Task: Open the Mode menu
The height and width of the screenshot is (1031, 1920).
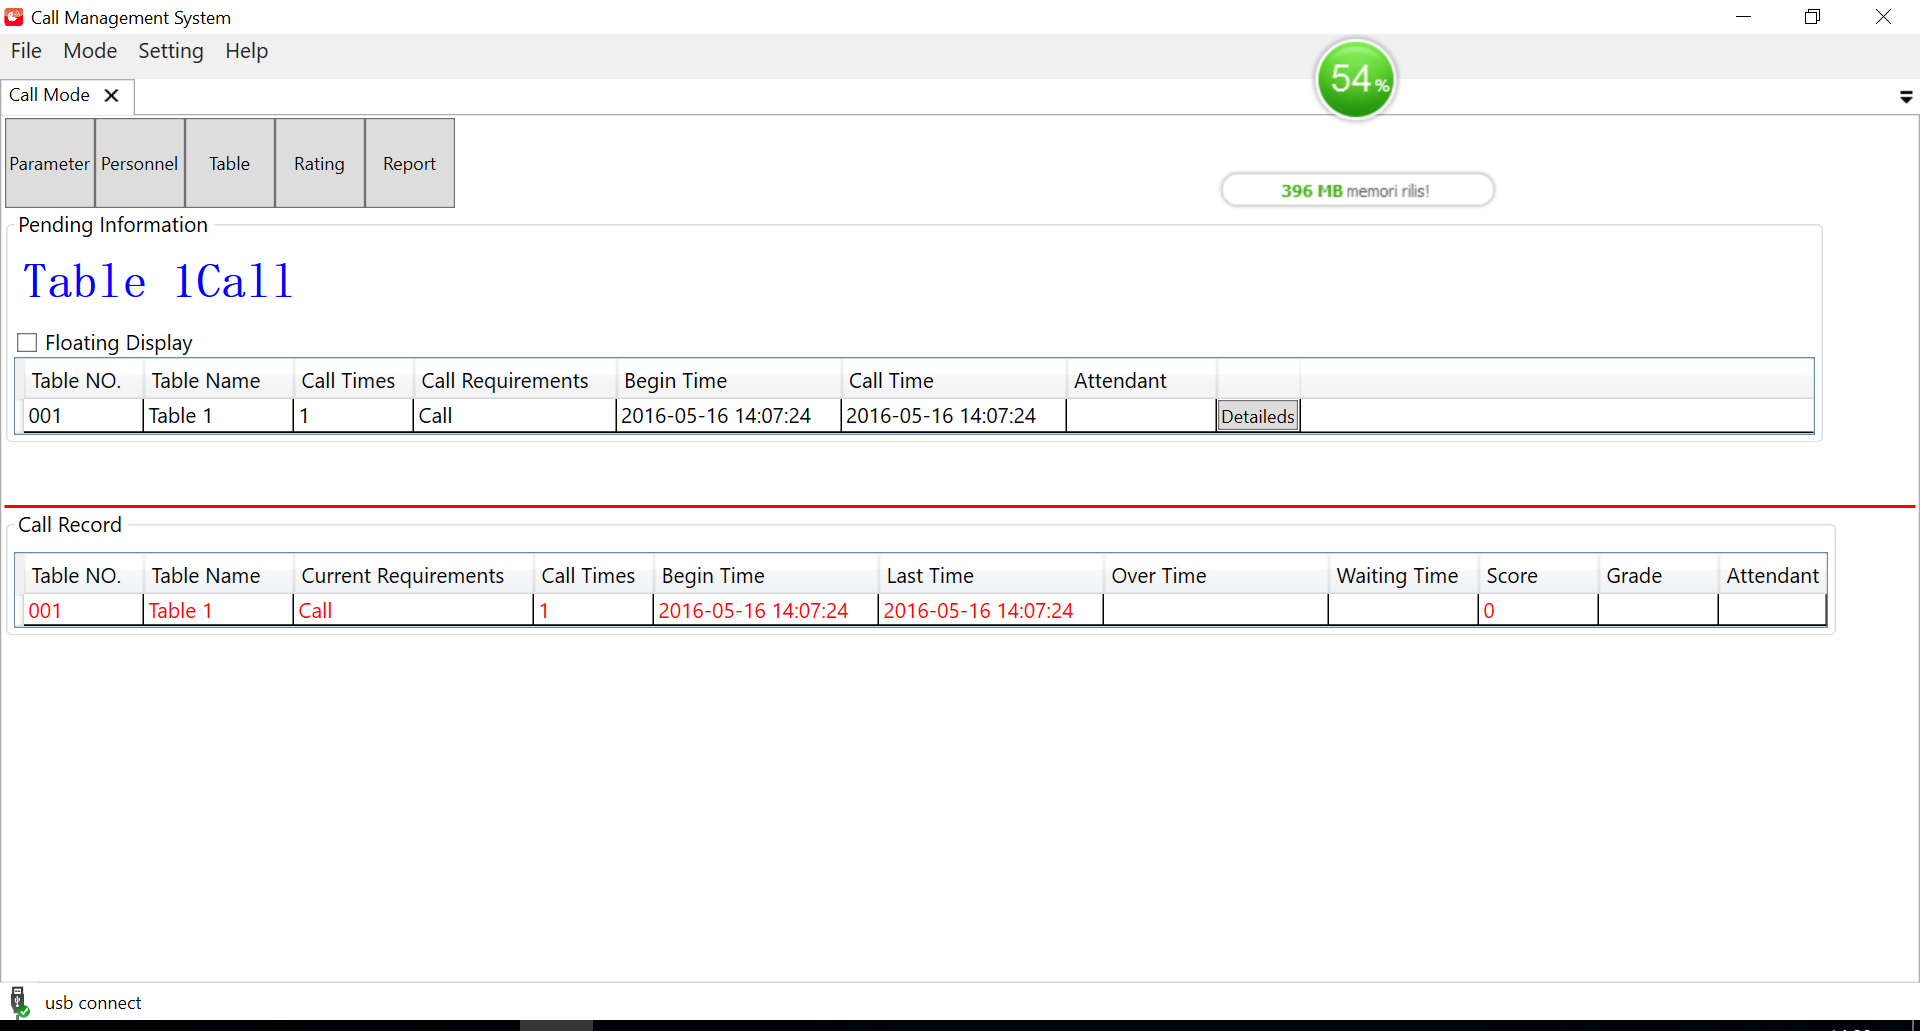Action: 90,51
